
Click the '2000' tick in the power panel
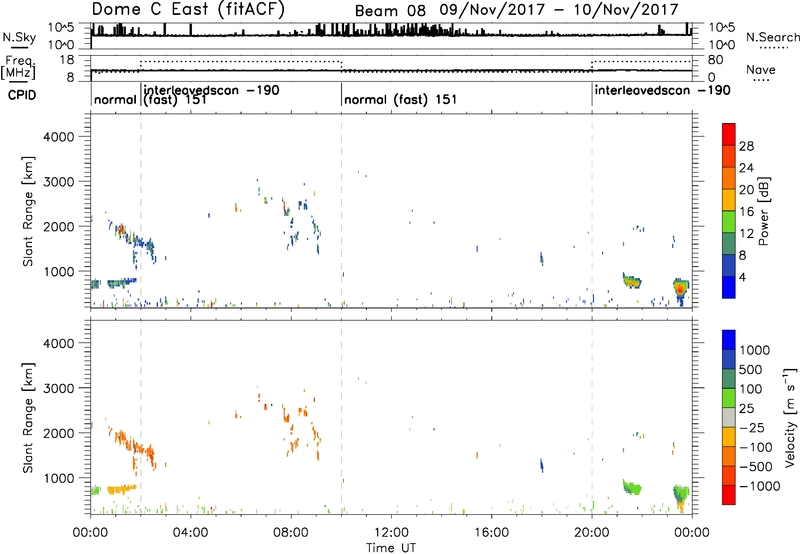pos(58,226)
